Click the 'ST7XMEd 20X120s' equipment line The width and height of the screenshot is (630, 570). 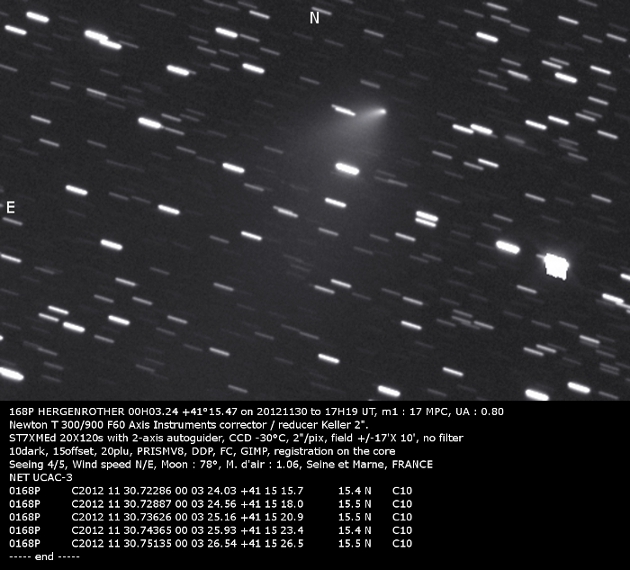(236, 438)
